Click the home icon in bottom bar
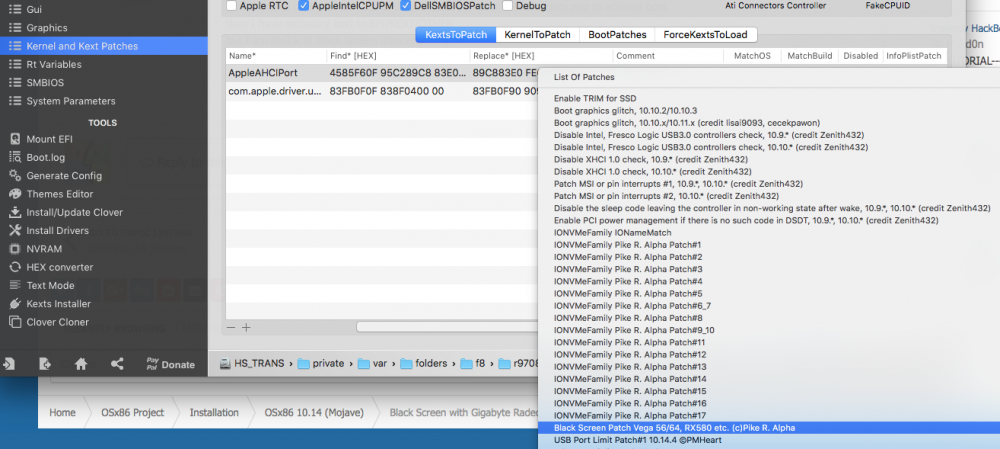 click(x=81, y=364)
